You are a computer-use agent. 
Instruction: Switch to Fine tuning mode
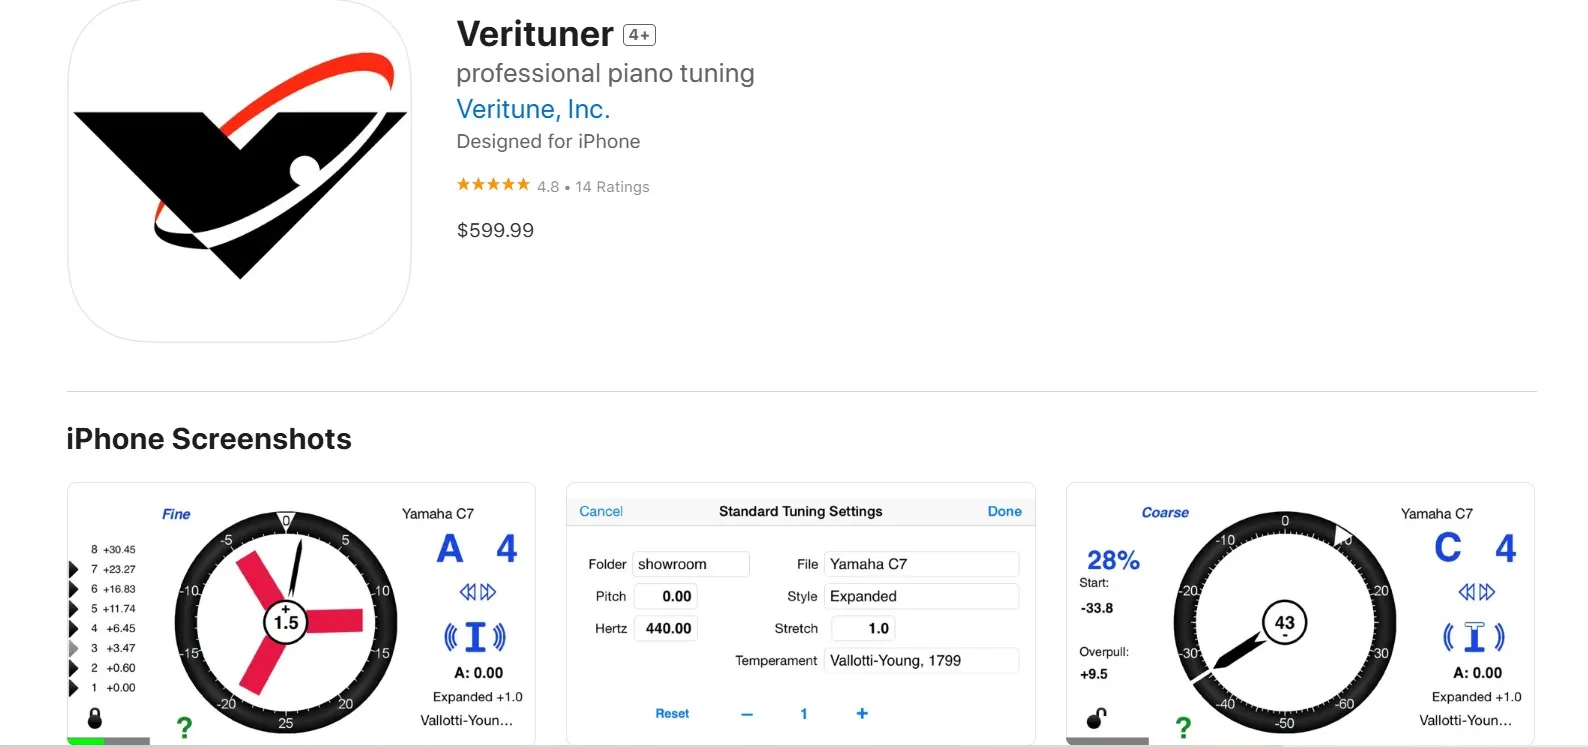tap(175, 513)
